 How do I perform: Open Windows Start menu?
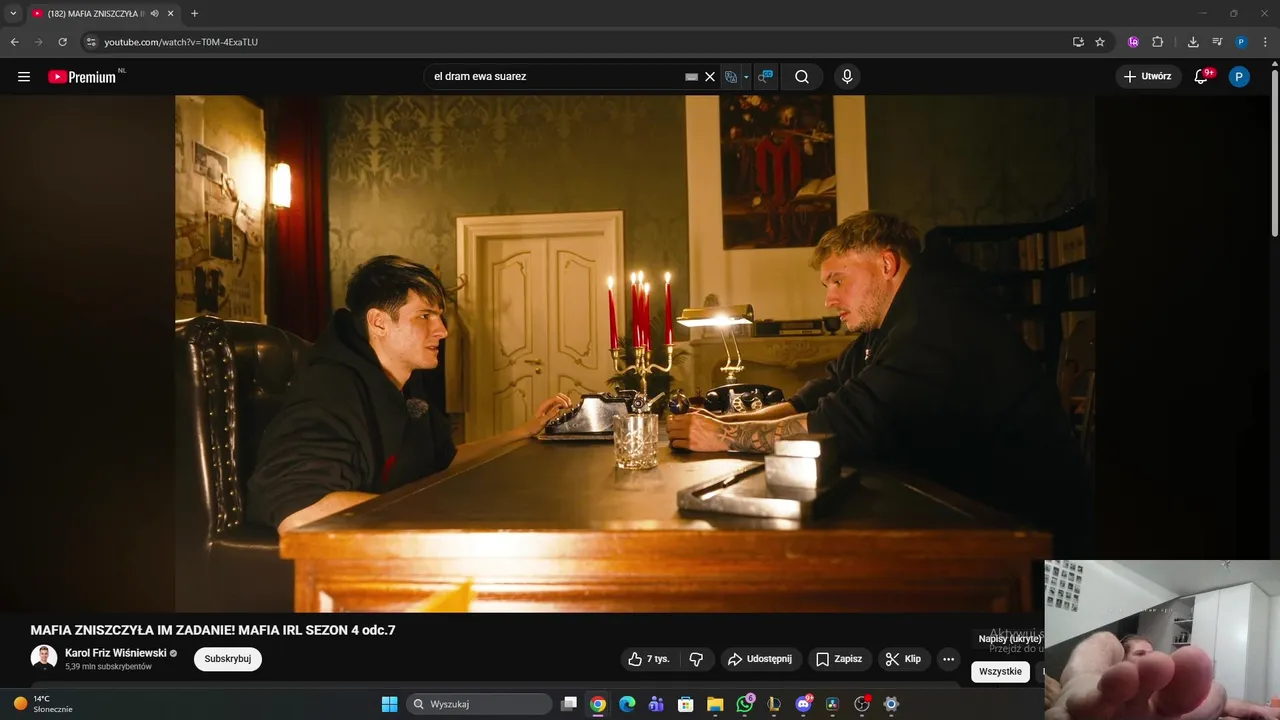[390, 704]
